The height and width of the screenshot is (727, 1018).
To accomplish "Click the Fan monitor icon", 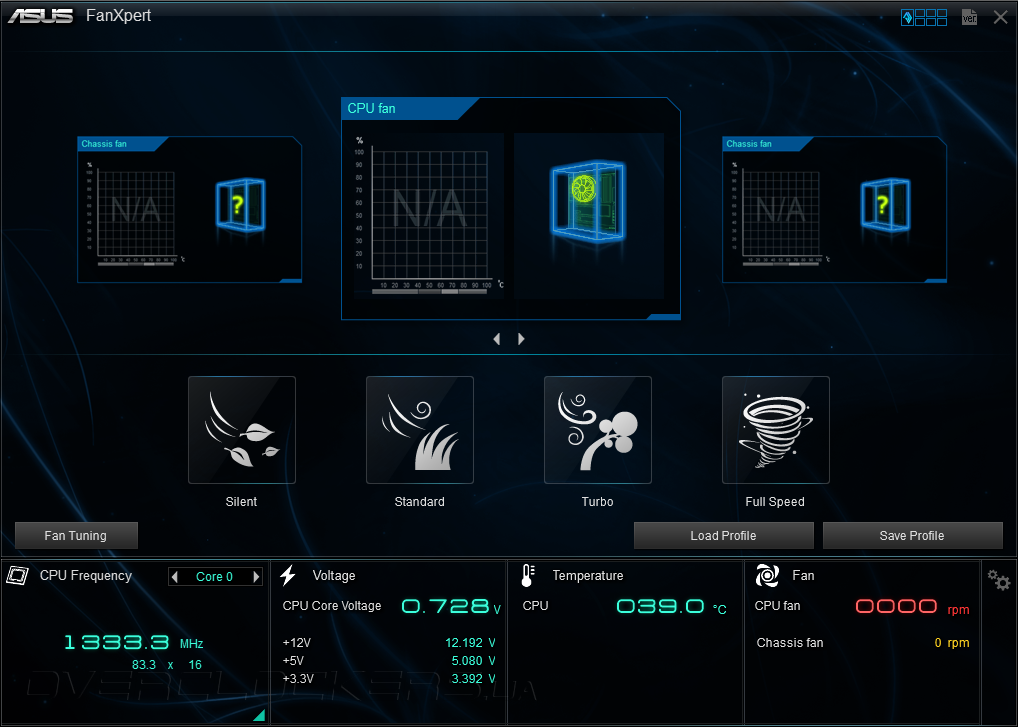I will [767, 575].
